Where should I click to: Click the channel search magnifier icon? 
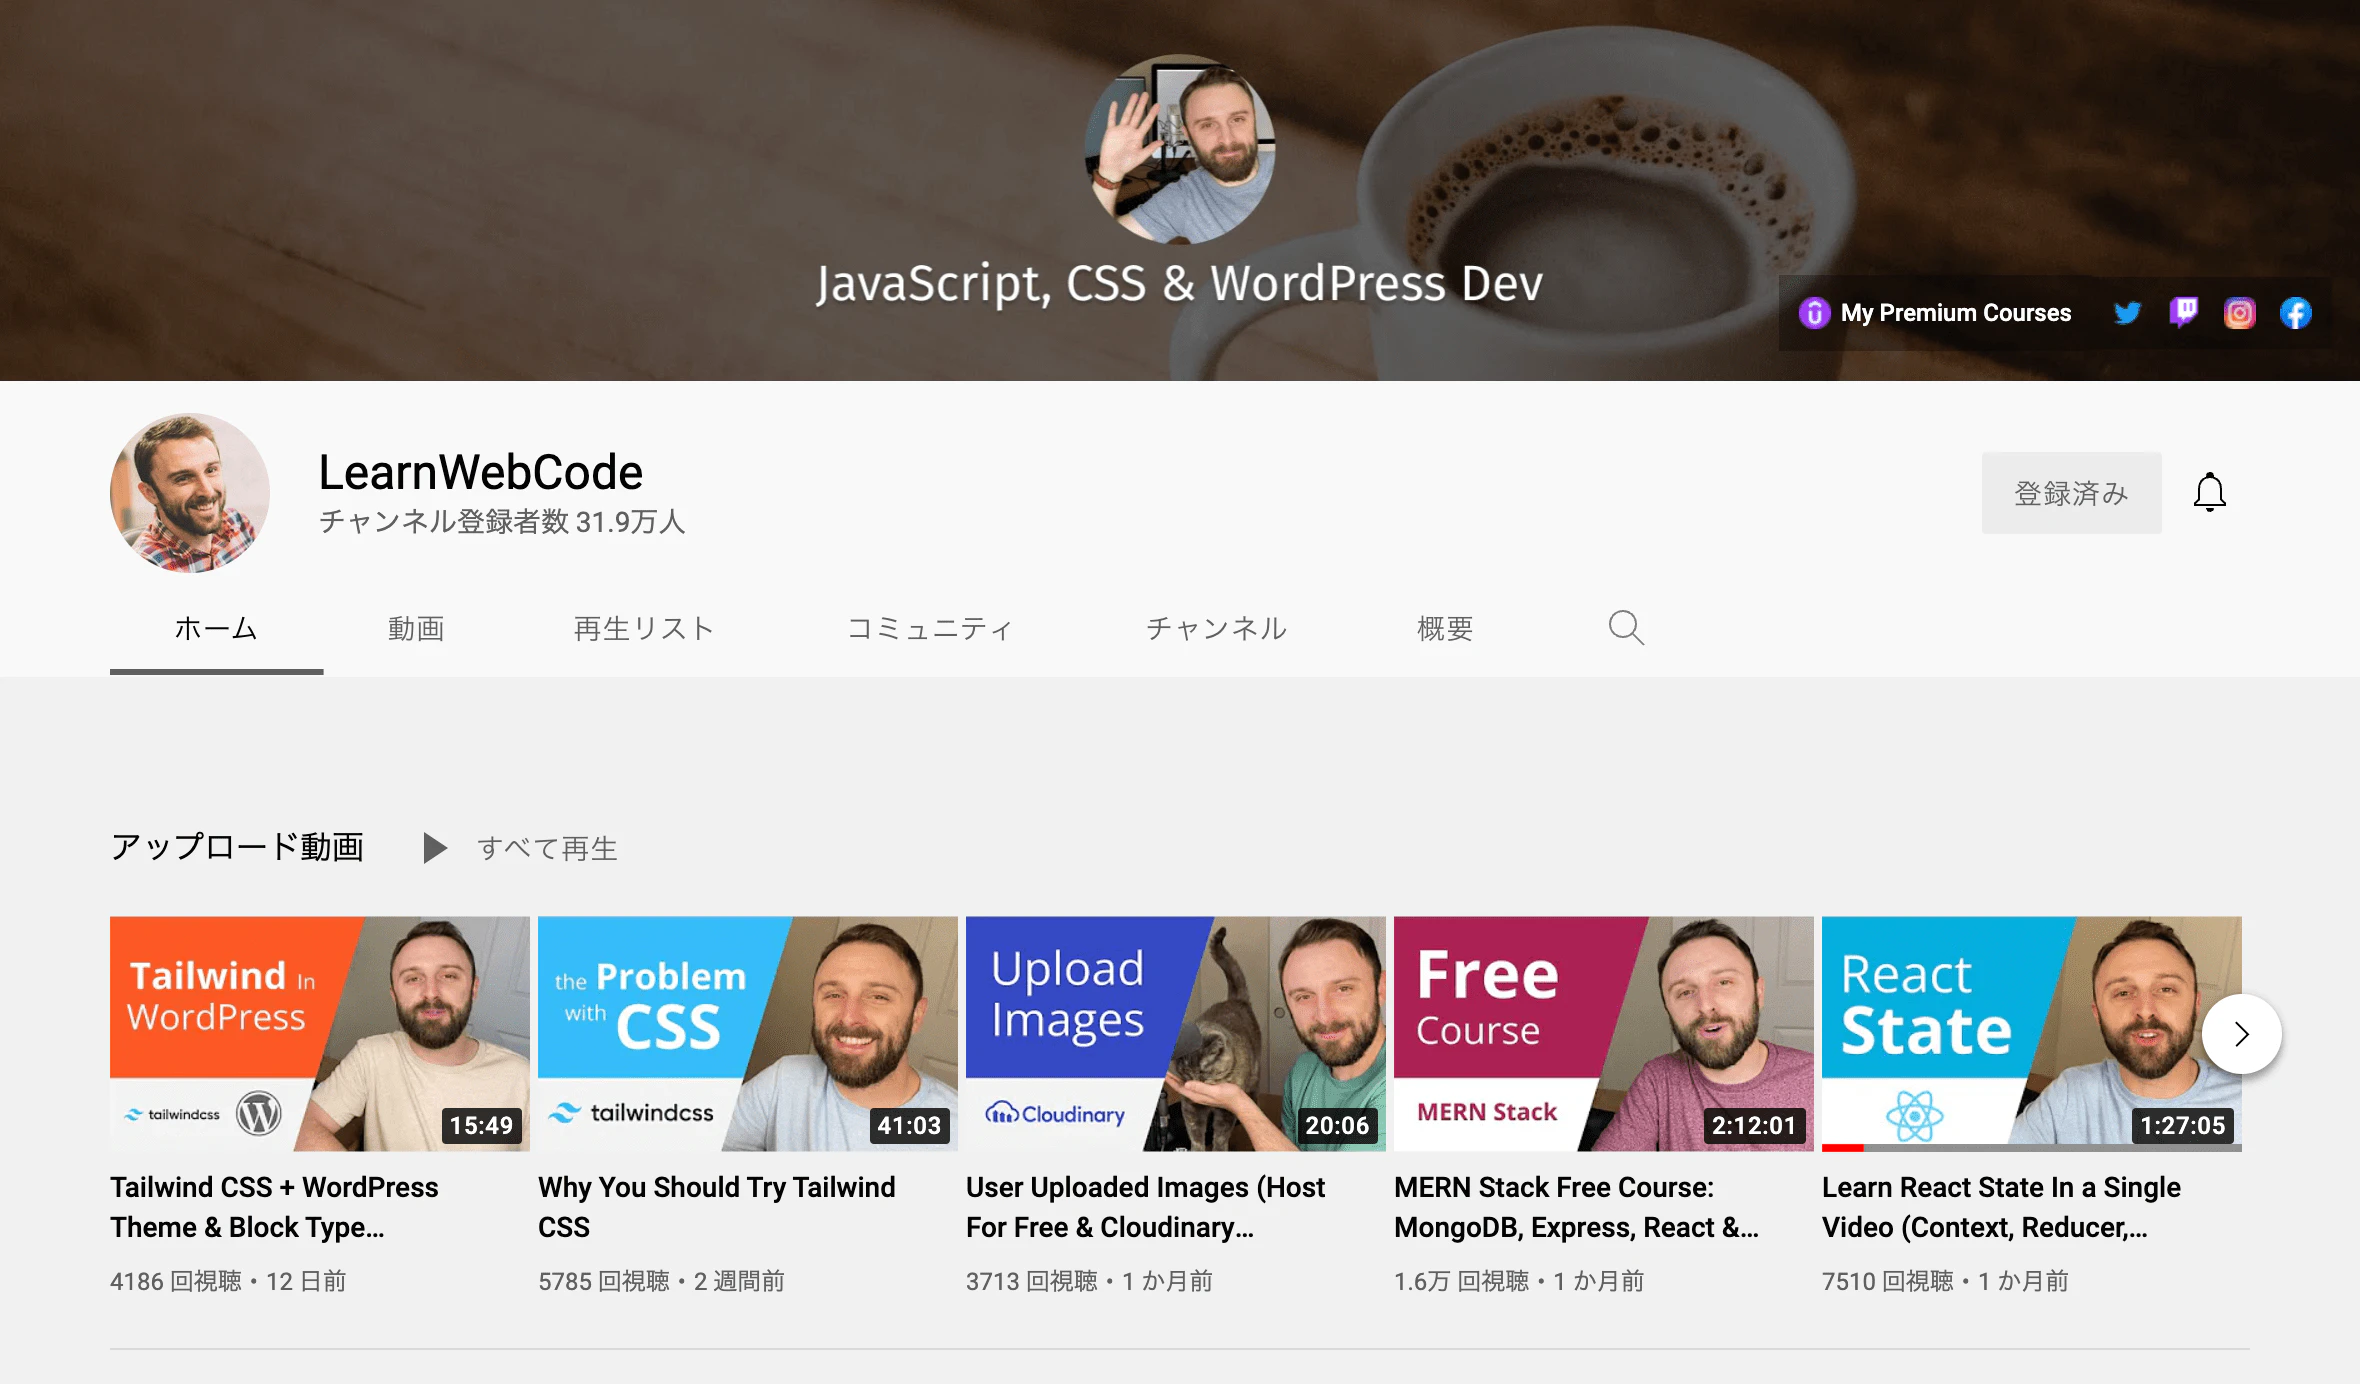pyautogui.click(x=1626, y=628)
